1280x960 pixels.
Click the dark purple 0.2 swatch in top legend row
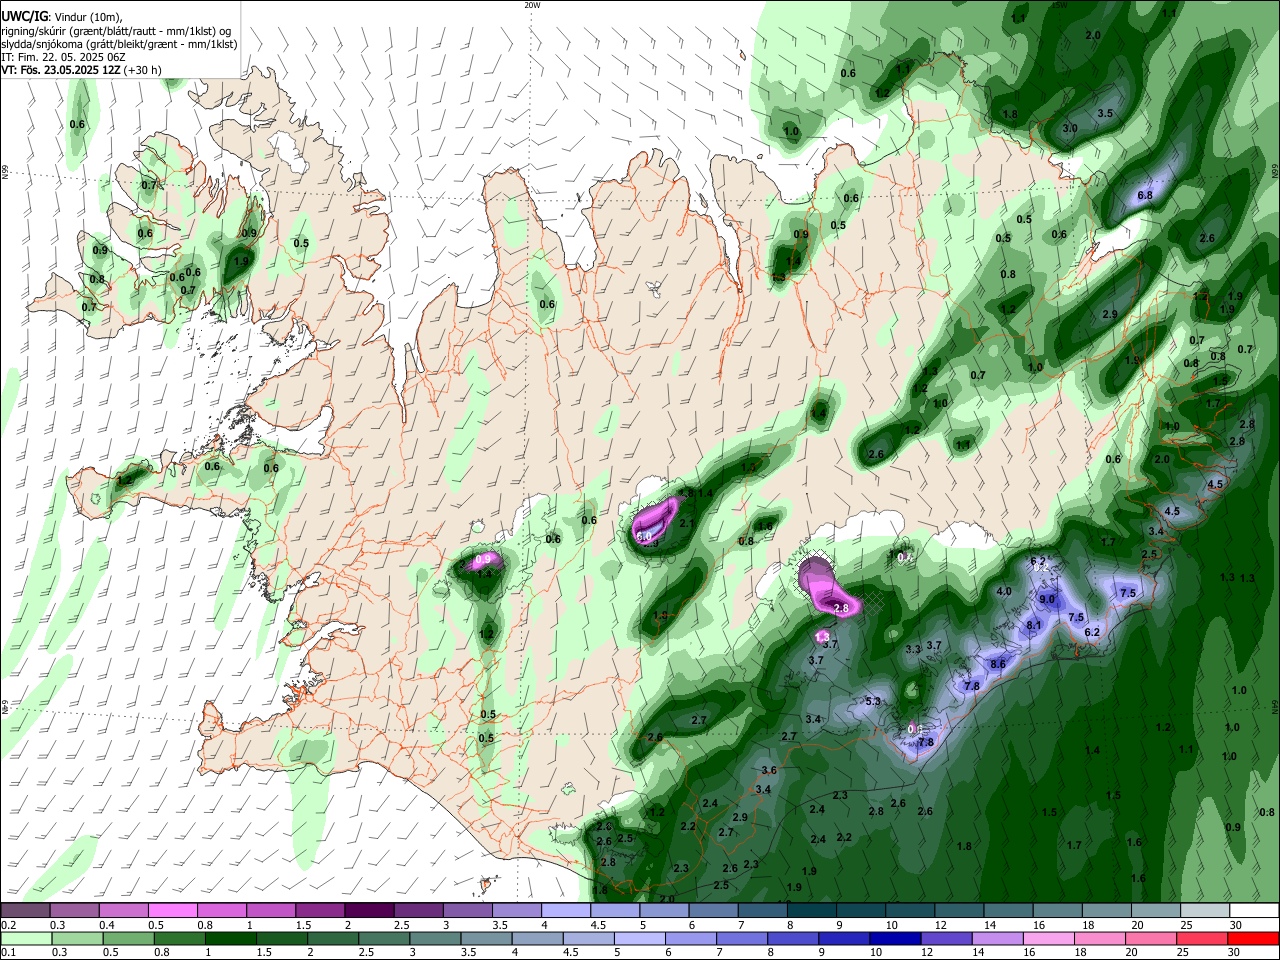[25, 911]
